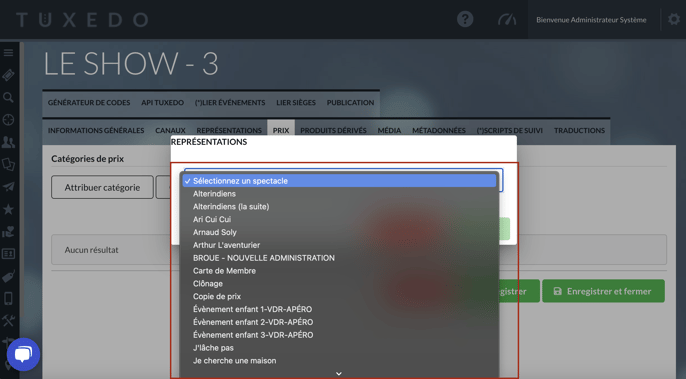Select Copie de prix option
The height and width of the screenshot is (379, 686).
pos(340,296)
